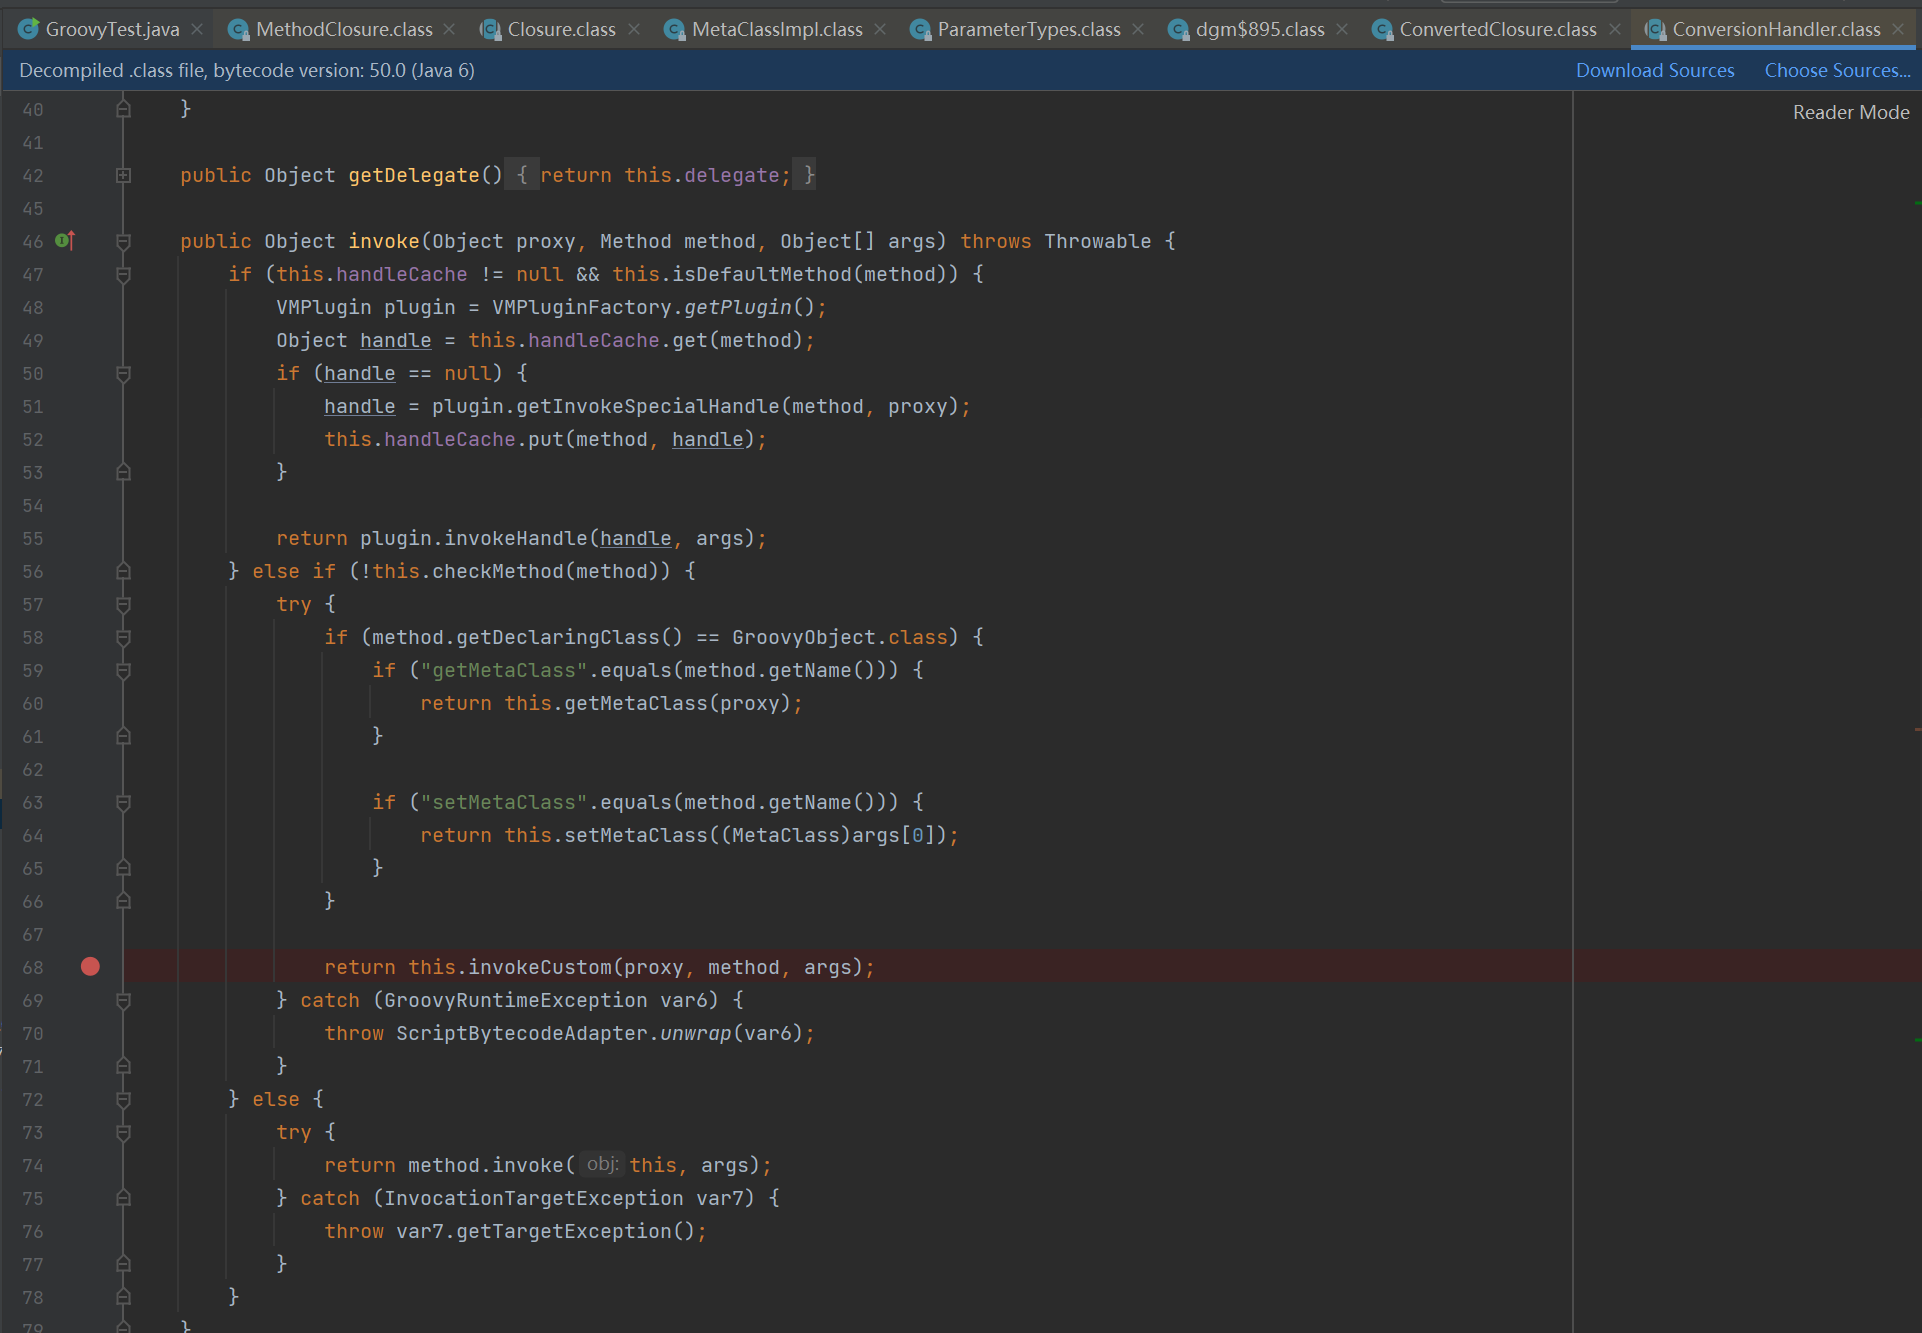Switch to the ConvertedClosure.class tab

pyautogui.click(x=1497, y=30)
